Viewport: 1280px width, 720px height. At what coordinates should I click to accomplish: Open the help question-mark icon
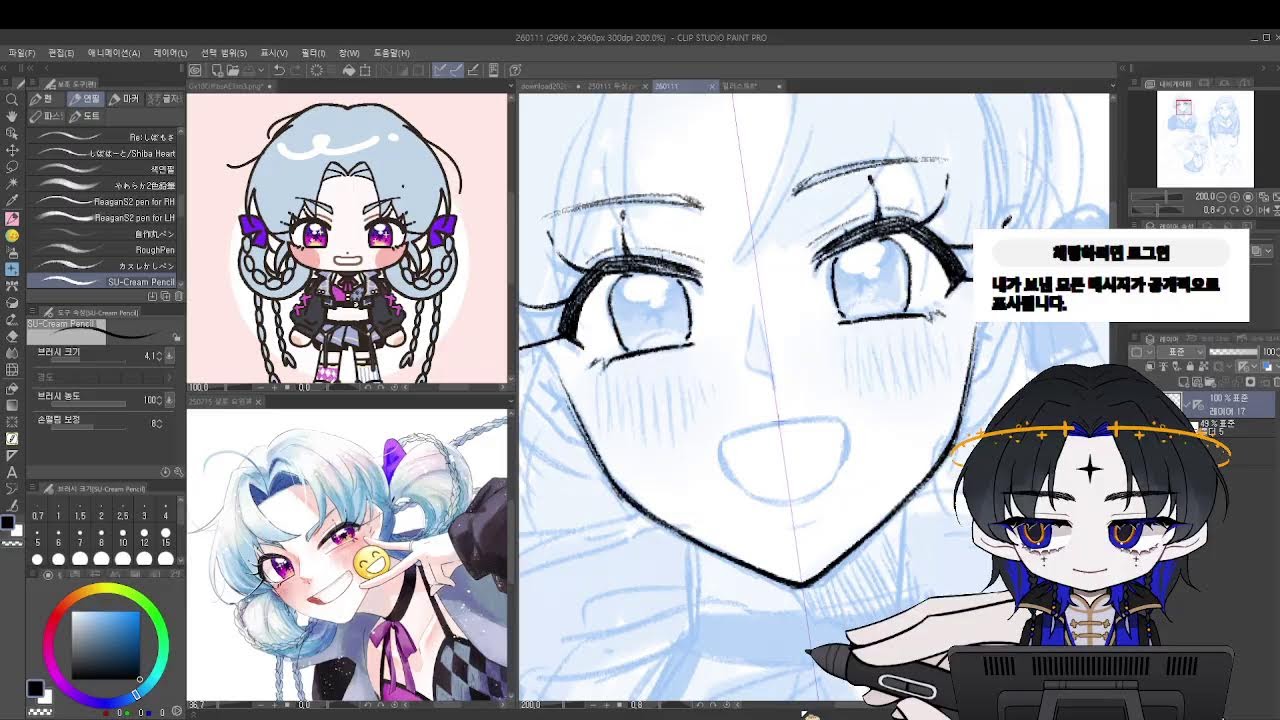point(515,70)
